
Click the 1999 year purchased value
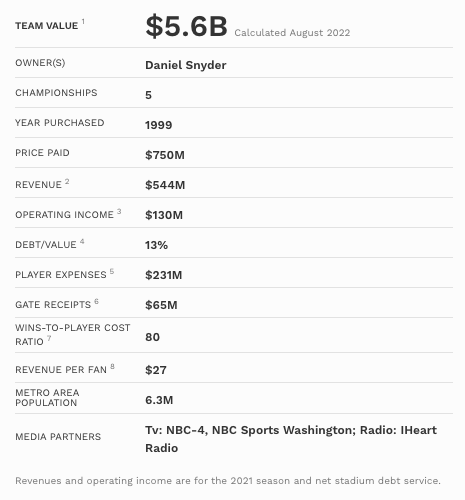[159, 125]
